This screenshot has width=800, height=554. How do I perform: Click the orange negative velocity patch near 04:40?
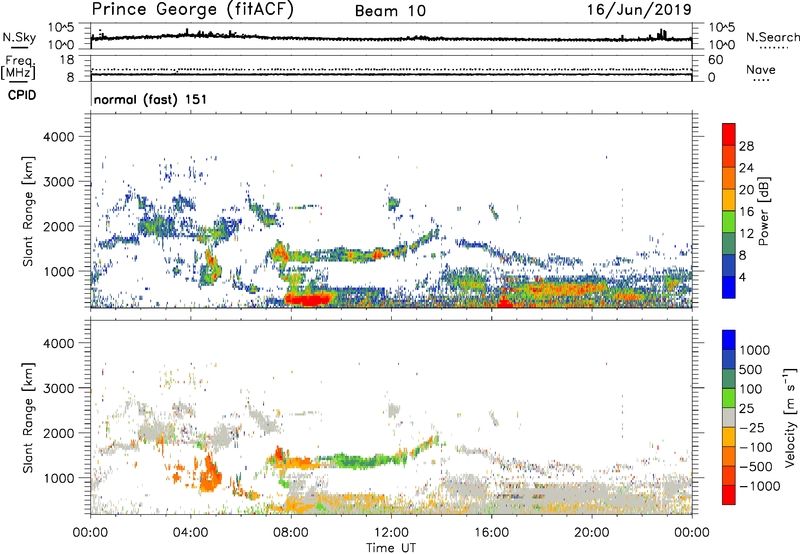tap(210, 477)
